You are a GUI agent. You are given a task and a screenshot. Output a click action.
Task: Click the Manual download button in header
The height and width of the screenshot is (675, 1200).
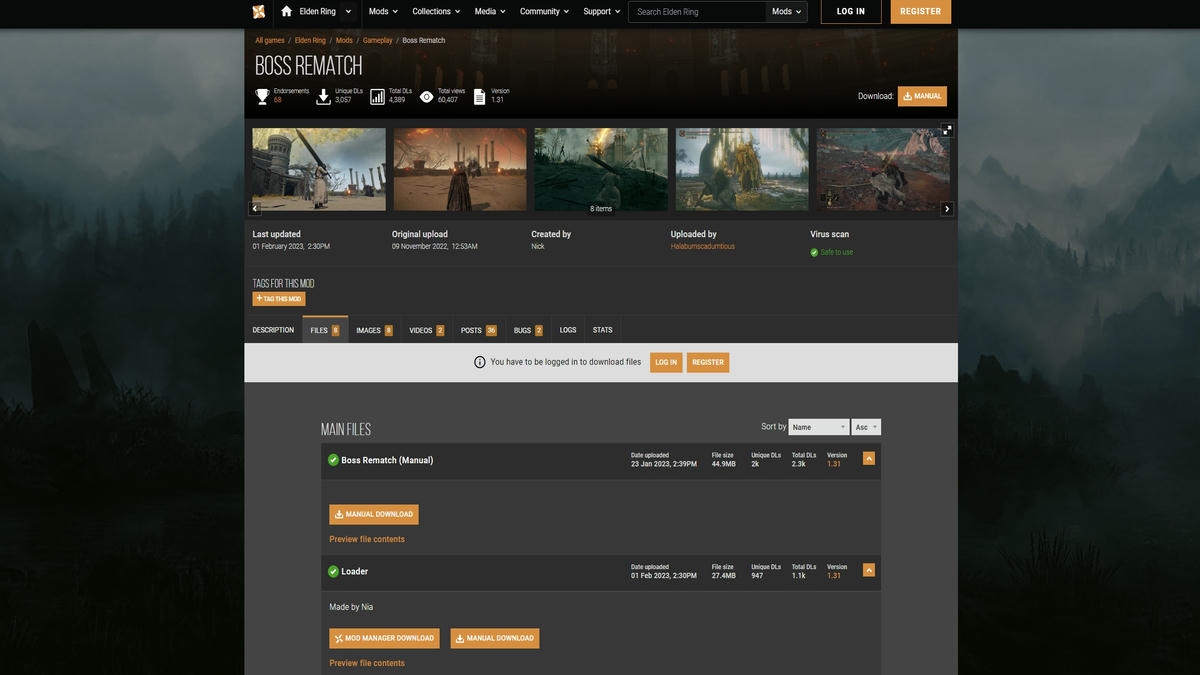point(922,96)
